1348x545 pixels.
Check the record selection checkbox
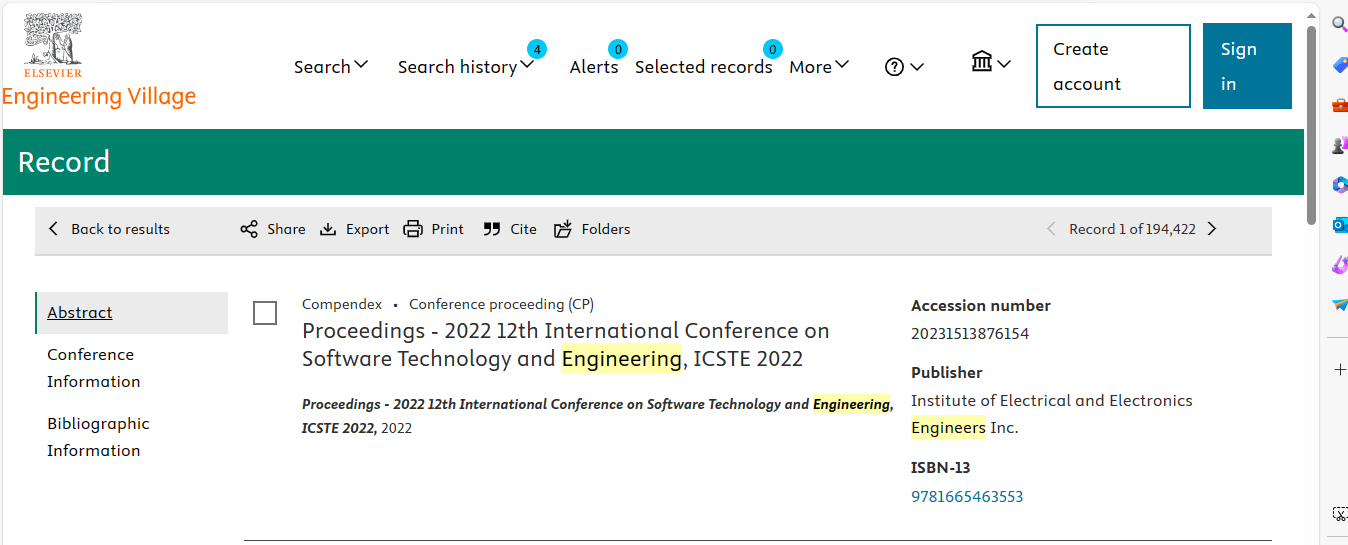click(265, 313)
